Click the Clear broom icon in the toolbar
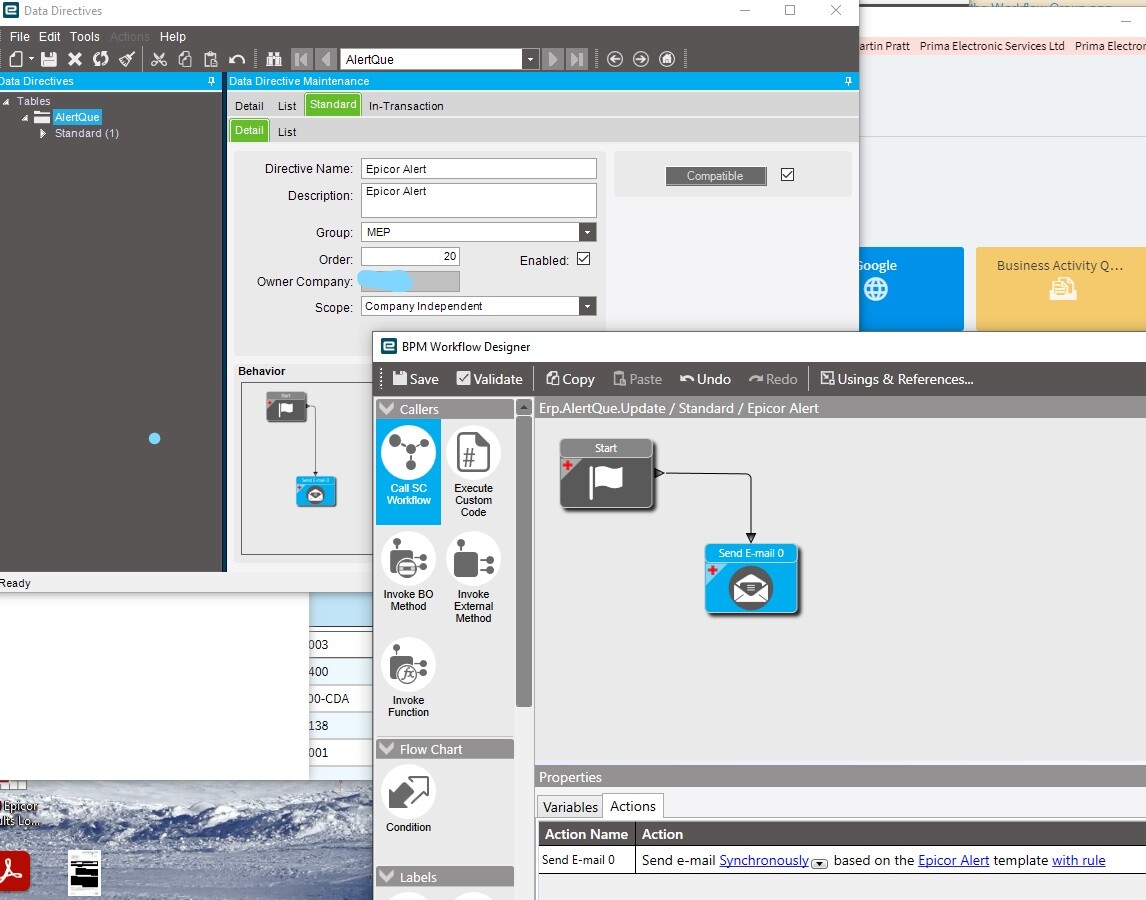1146x900 pixels. (x=127, y=59)
